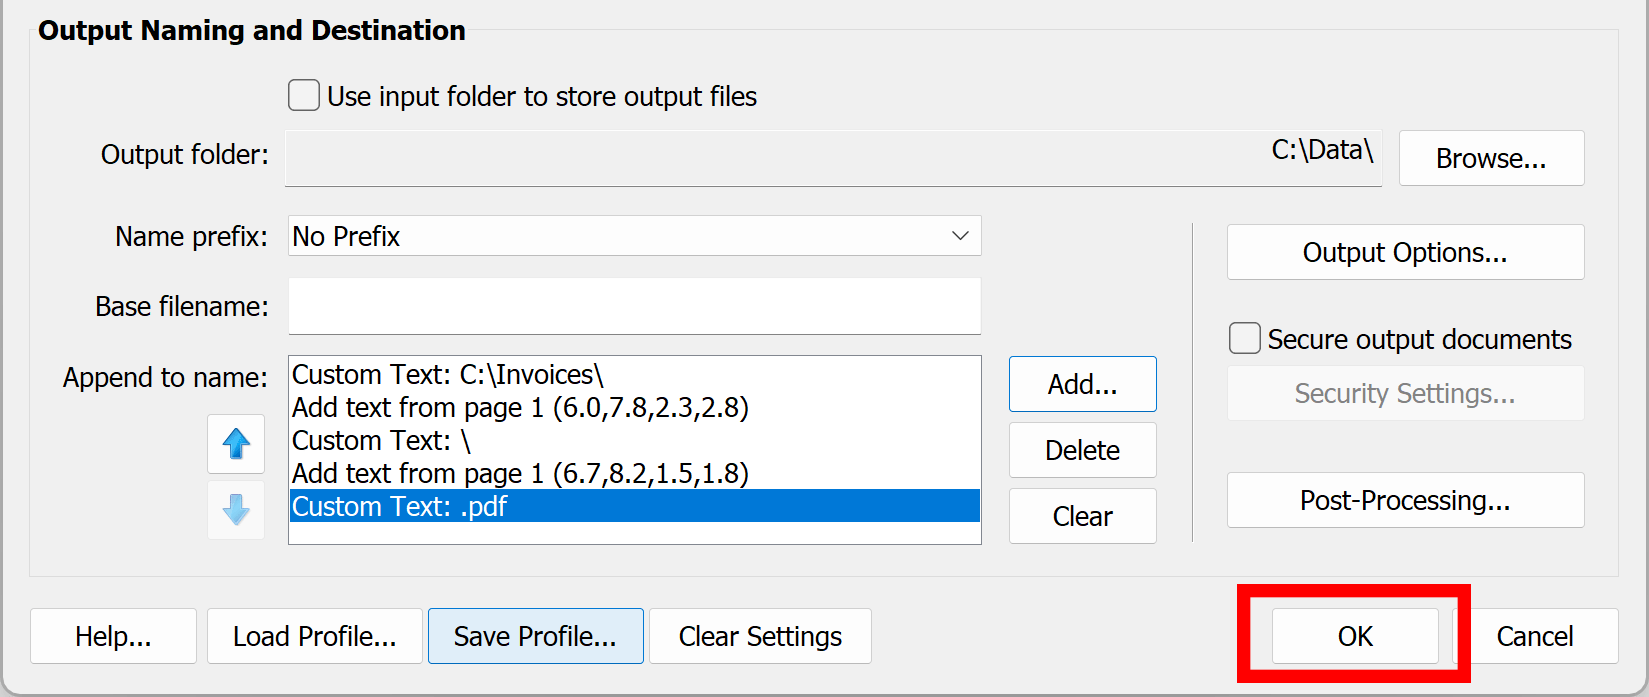
Task: Select the Custom Text: .pdf list item
Action: [400, 507]
